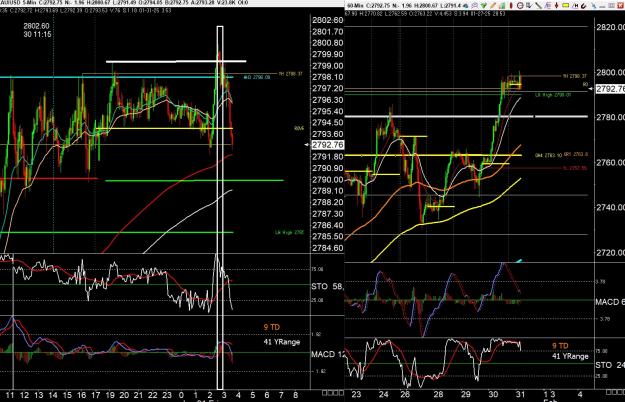
Task: Select the pencil drawing tool in 60-Min toolbar
Action: (x=493, y=6)
